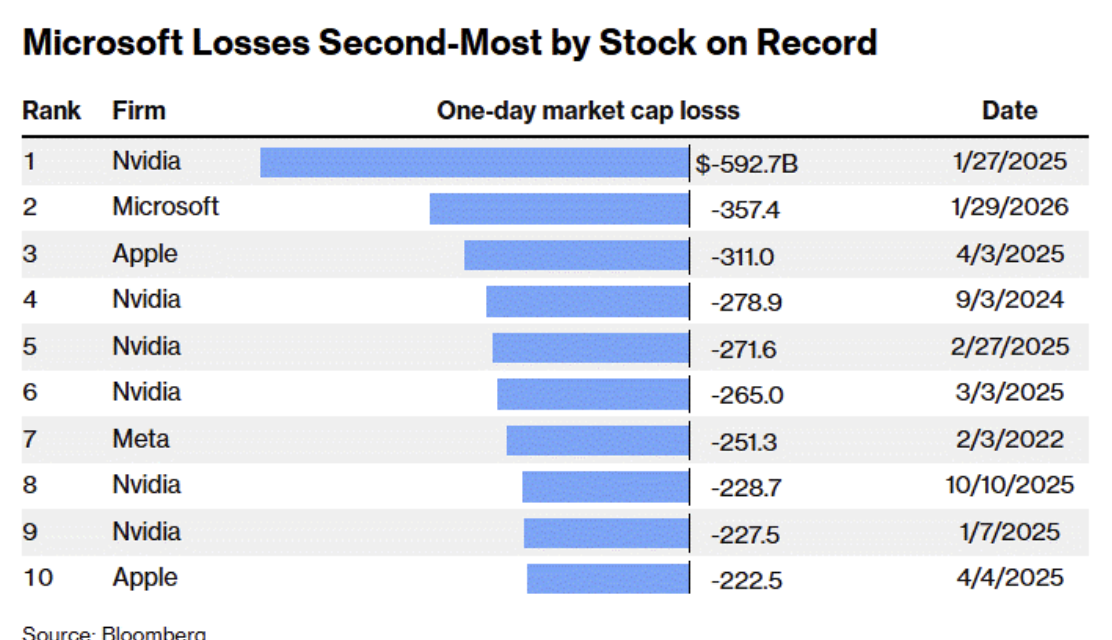Click the Date column header
Viewport: 1112px width, 640px height.
1009,110
